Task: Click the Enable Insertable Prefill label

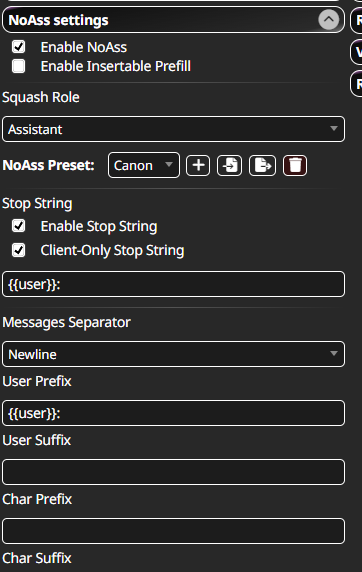Action: pyautogui.click(x=116, y=66)
